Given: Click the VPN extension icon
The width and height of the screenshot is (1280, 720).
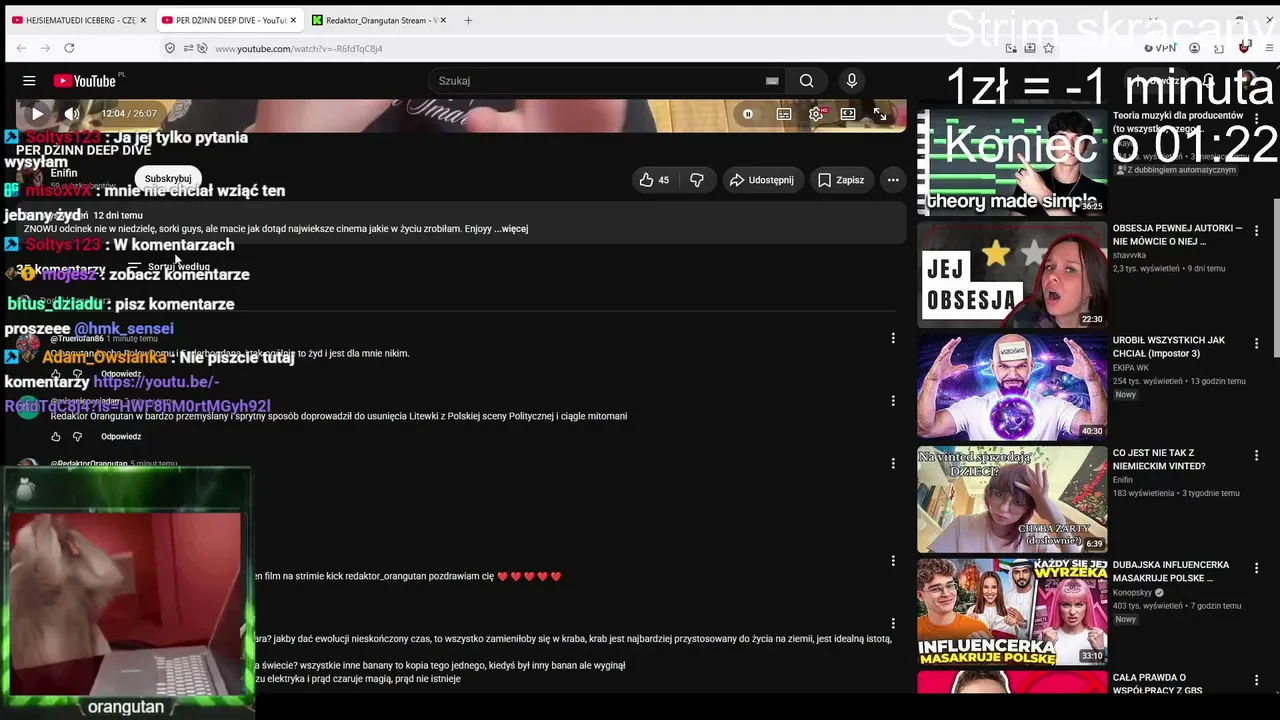Looking at the screenshot, I should [x=1160, y=48].
